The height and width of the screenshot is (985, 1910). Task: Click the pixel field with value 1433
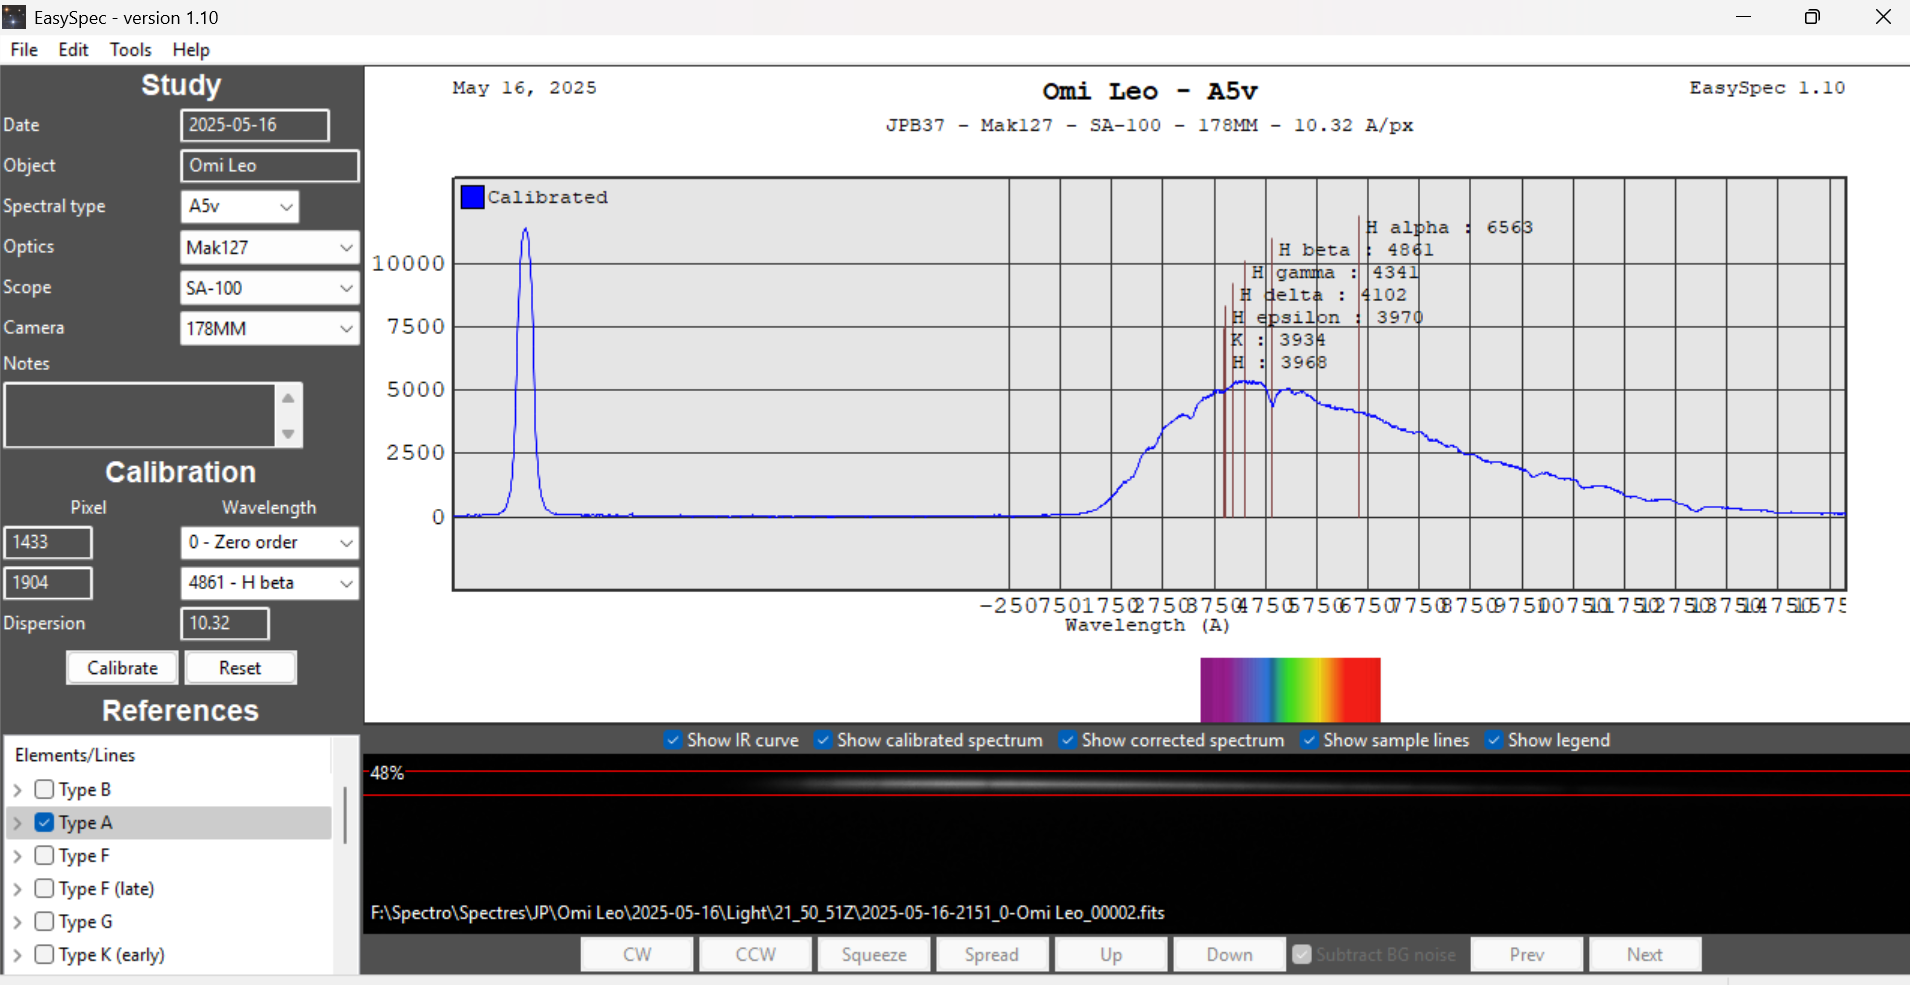(x=48, y=542)
